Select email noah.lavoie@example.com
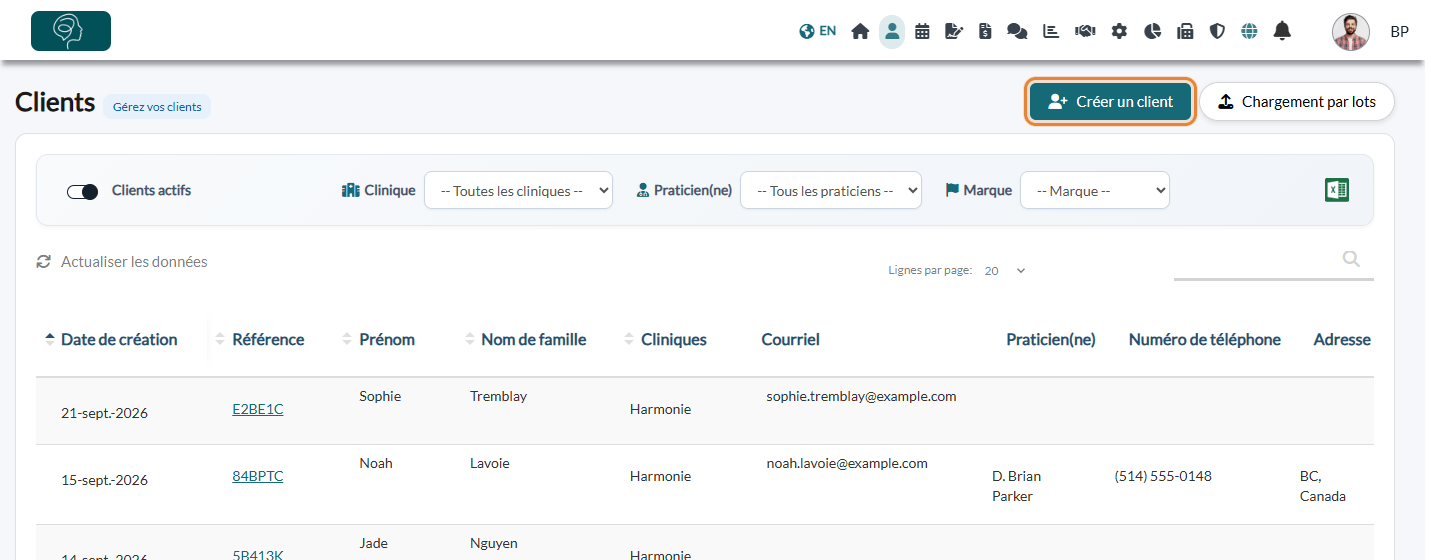The image size is (1440, 560). (x=847, y=463)
